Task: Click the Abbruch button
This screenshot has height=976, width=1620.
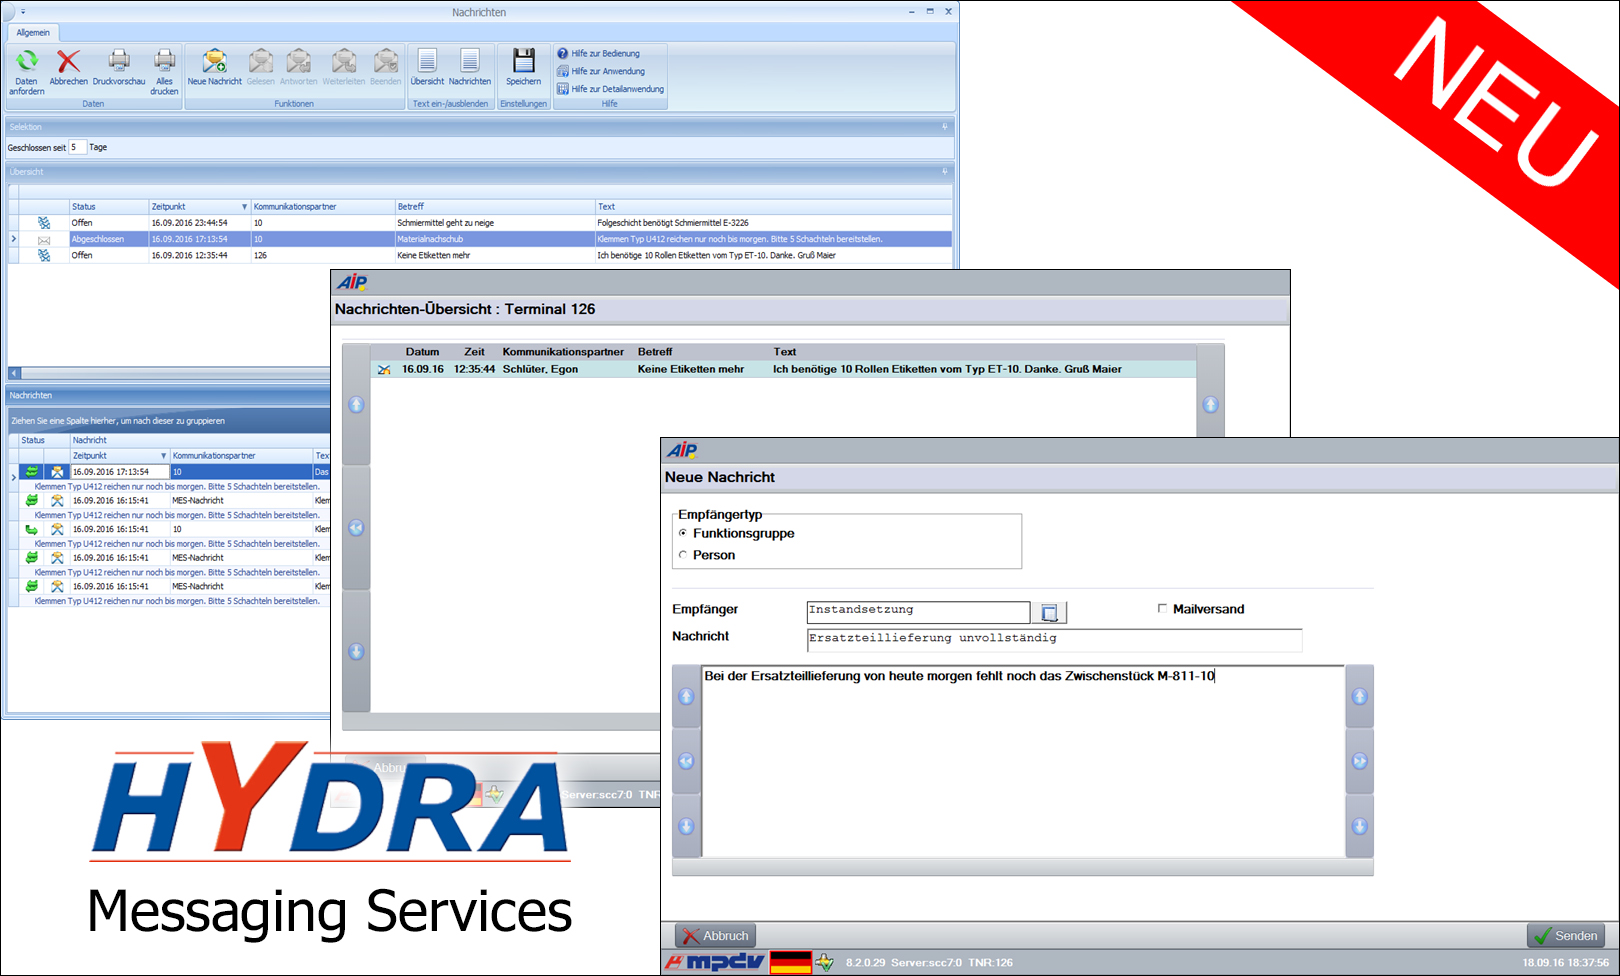Action: tap(716, 935)
